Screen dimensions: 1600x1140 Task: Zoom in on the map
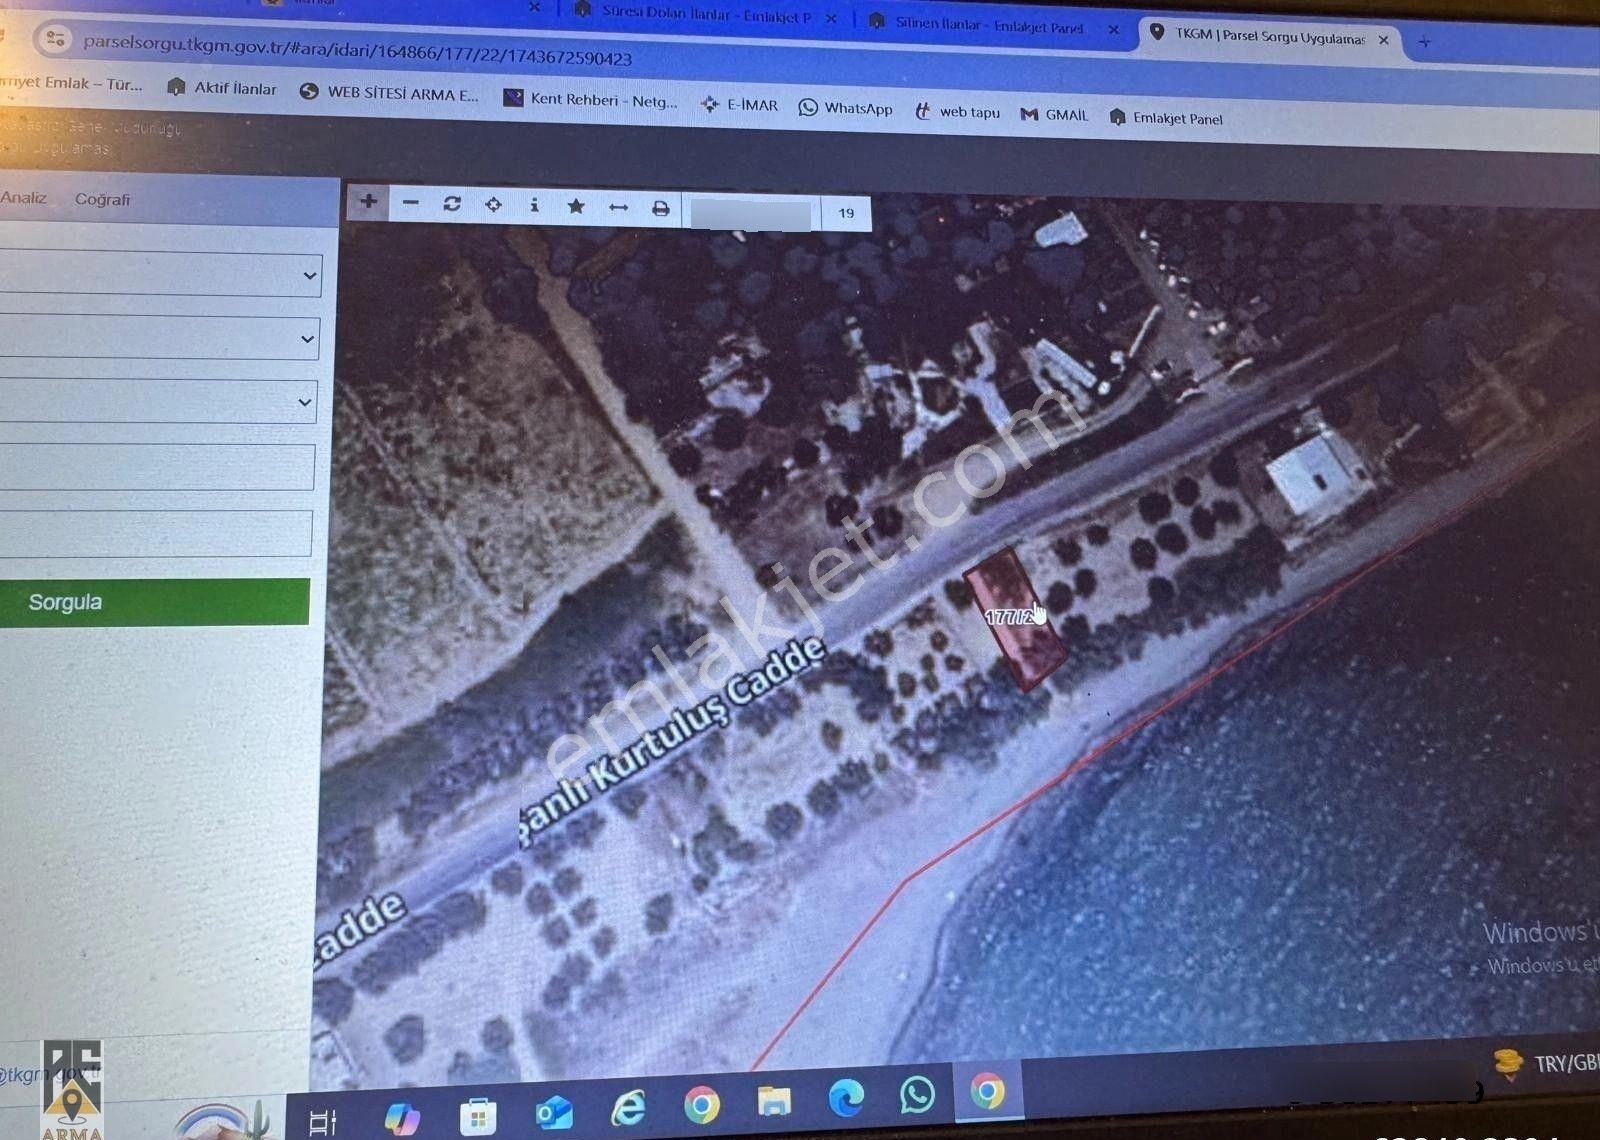(368, 204)
